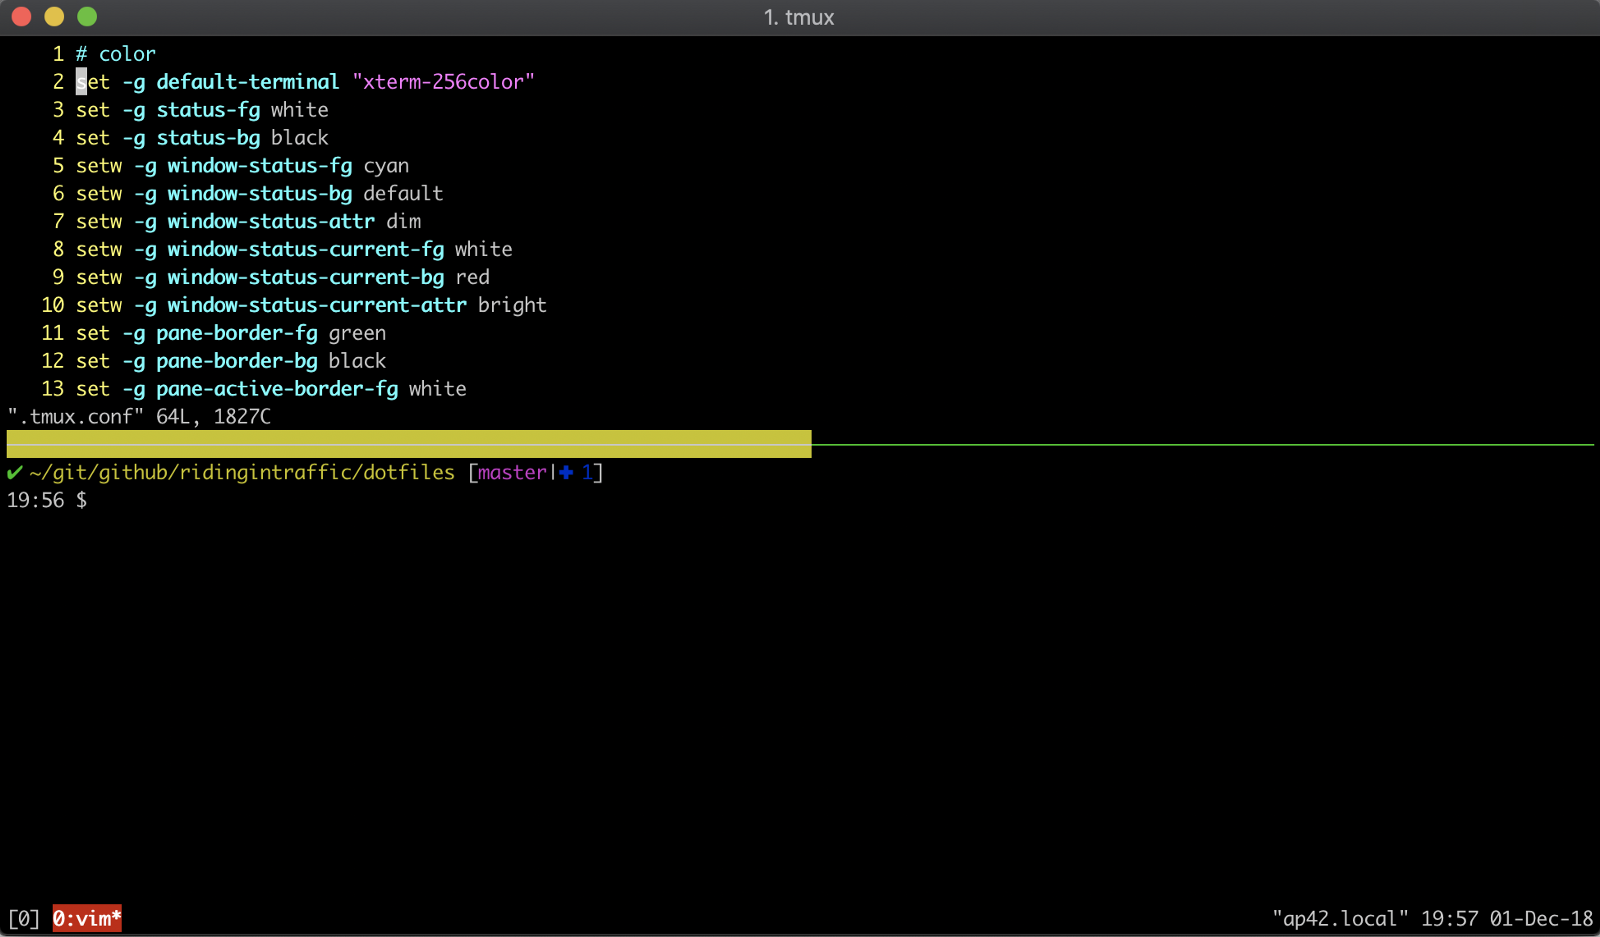Minimize the terminal using the yellow button
The width and height of the screenshot is (1600, 937).
pyautogui.click(x=54, y=17)
